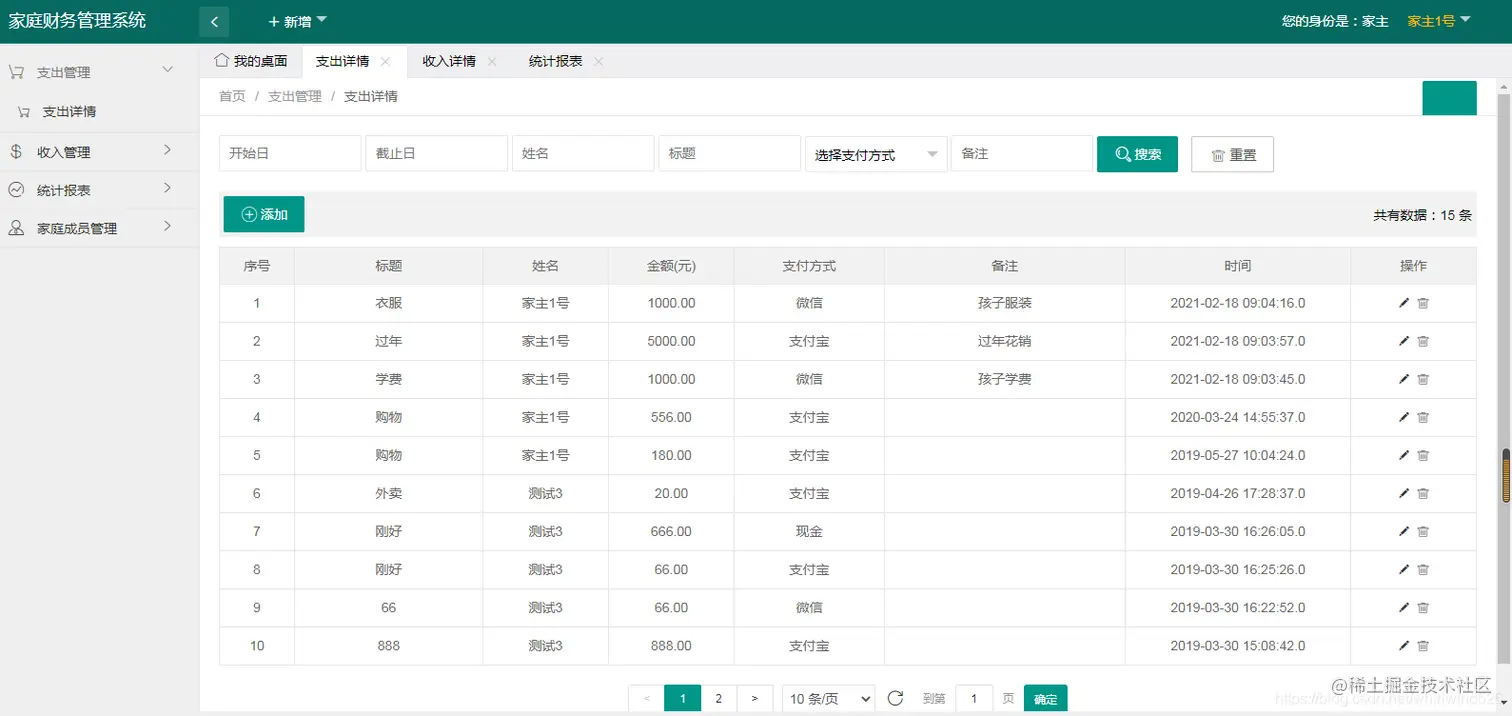1512x716 pixels.
Task: Click the 确定 pagination button
Action: coord(1045,699)
